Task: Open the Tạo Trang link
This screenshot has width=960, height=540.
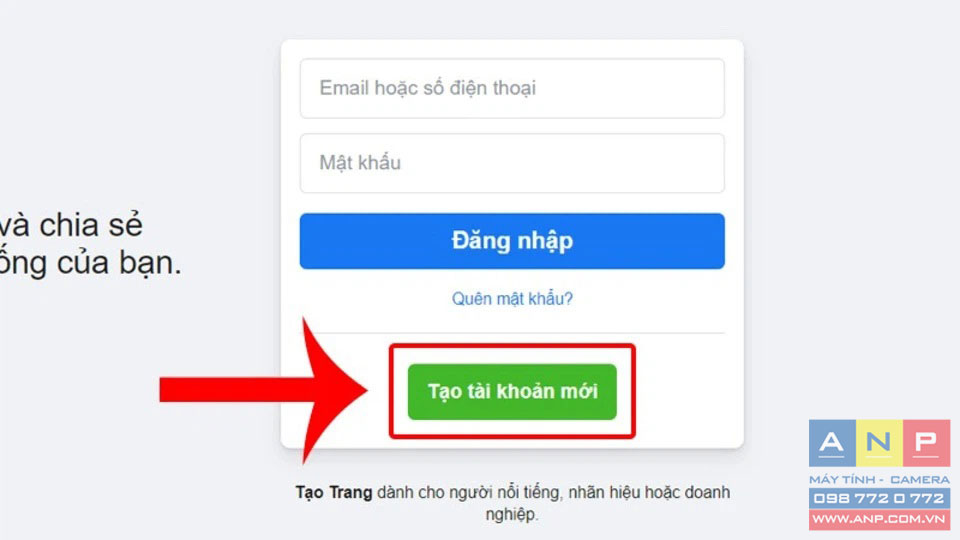Action: coord(334,492)
